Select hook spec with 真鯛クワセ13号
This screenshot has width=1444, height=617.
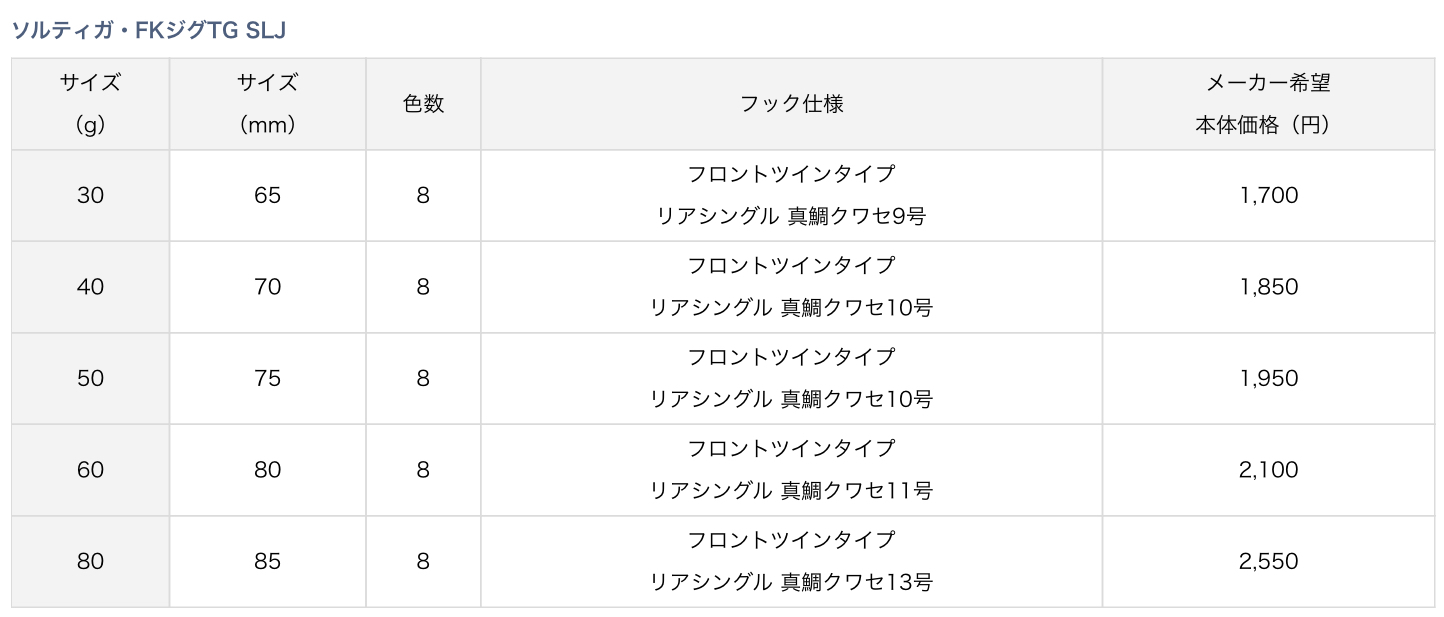(x=791, y=561)
